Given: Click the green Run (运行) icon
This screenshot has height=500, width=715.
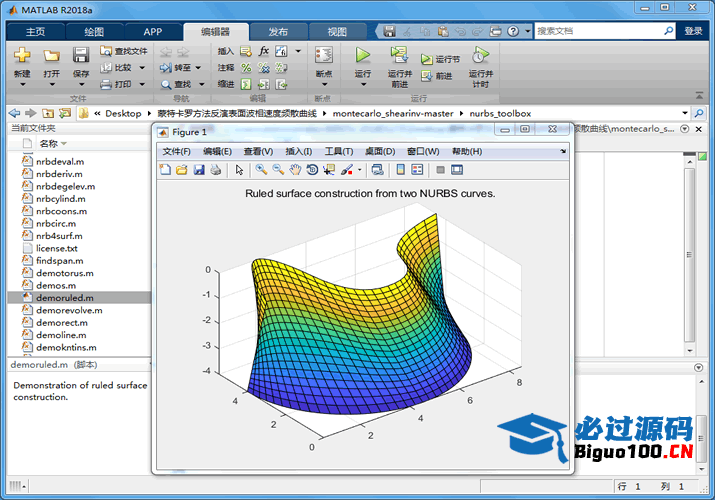Looking at the screenshot, I should point(363,55).
